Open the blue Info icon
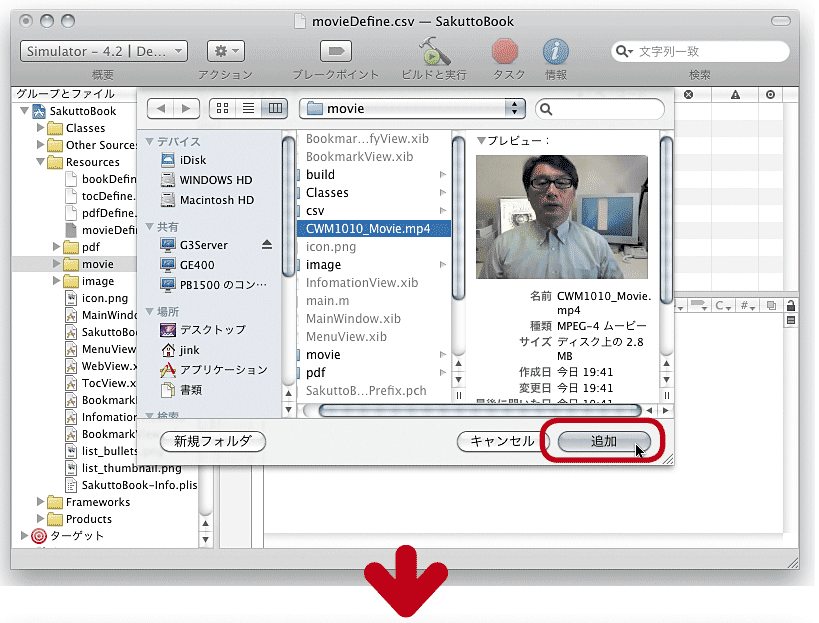This screenshot has height=623, width=819. pos(556,52)
